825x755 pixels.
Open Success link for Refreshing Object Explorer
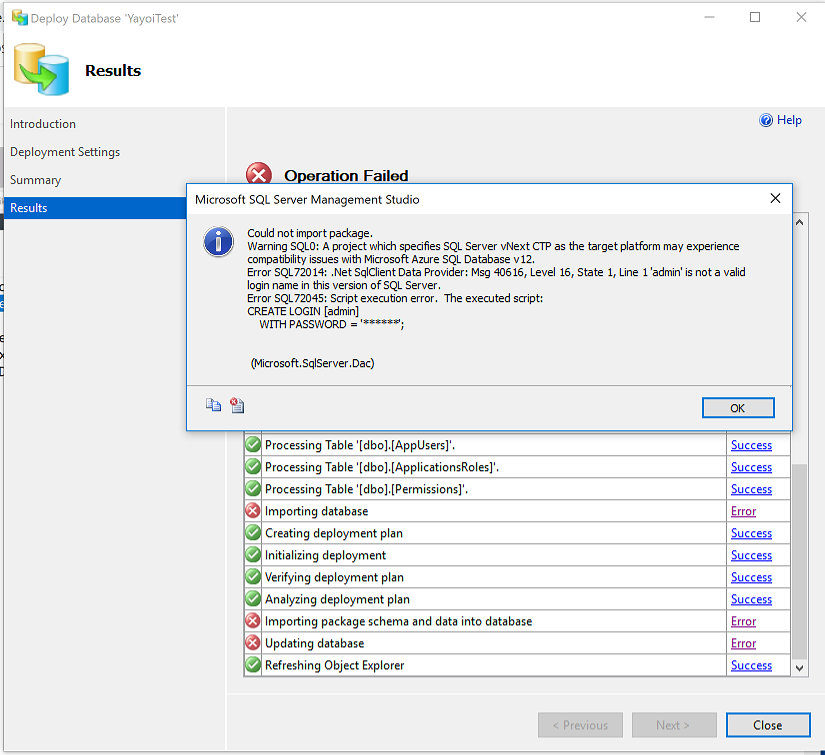click(751, 666)
